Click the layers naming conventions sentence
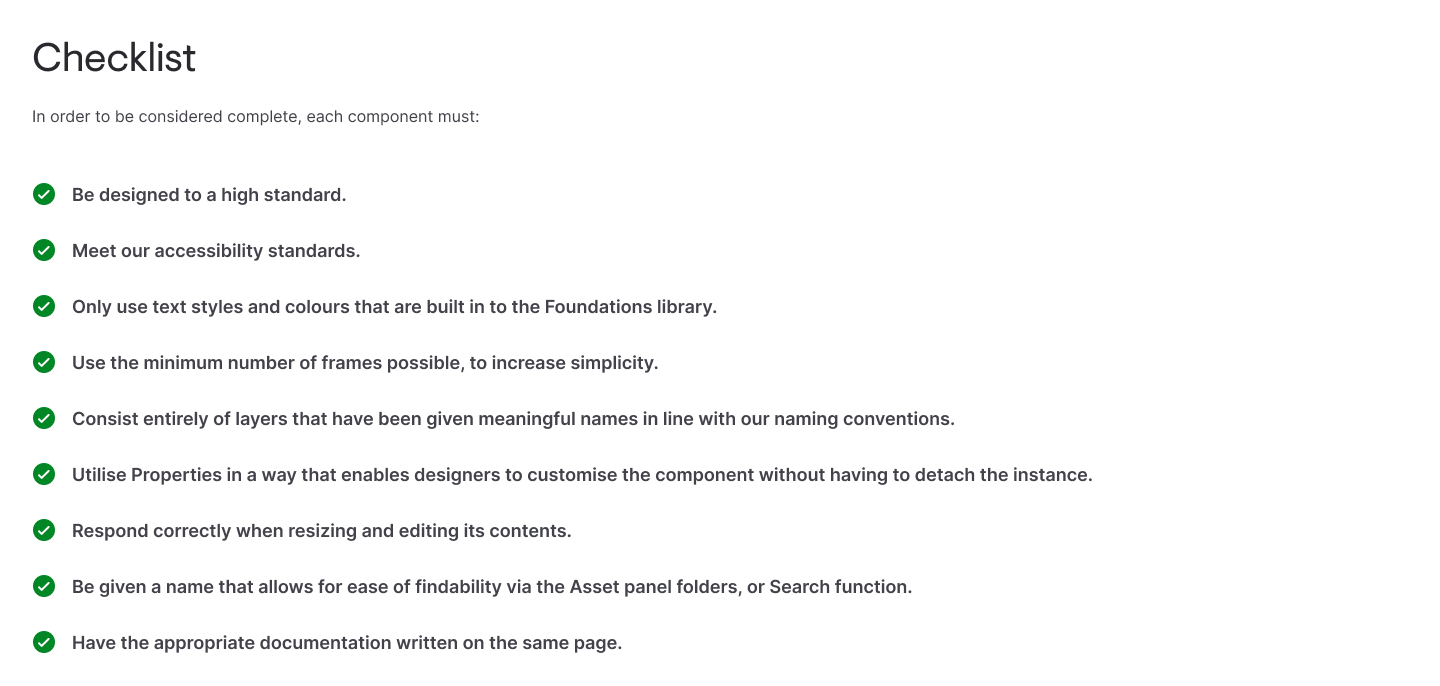This screenshot has height=686, width=1440. coord(513,419)
